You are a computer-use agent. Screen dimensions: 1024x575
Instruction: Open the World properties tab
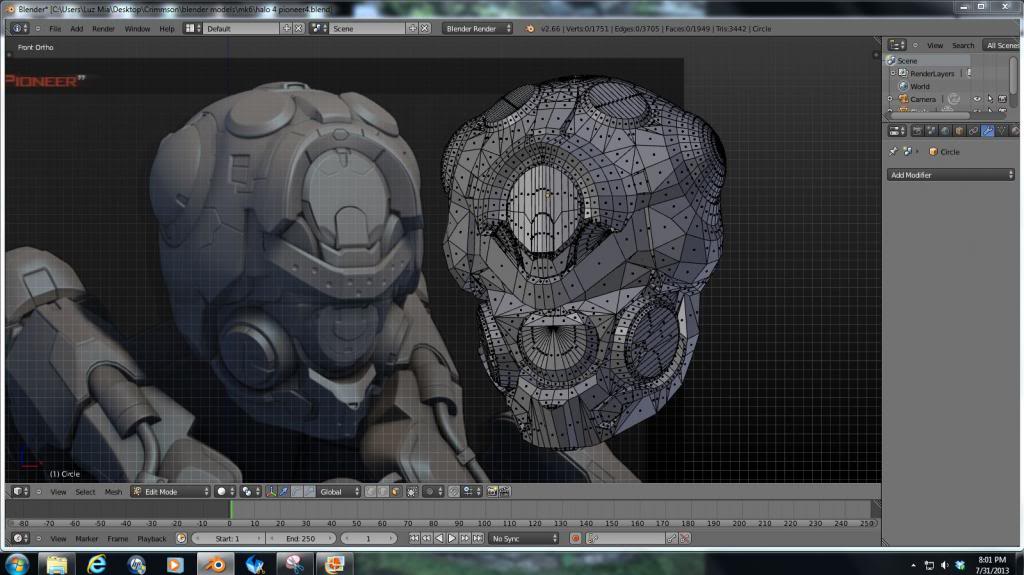[945, 131]
